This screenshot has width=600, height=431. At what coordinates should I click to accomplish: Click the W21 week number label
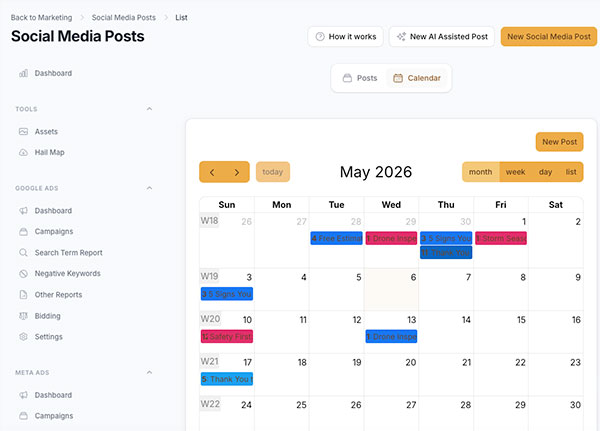209,361
